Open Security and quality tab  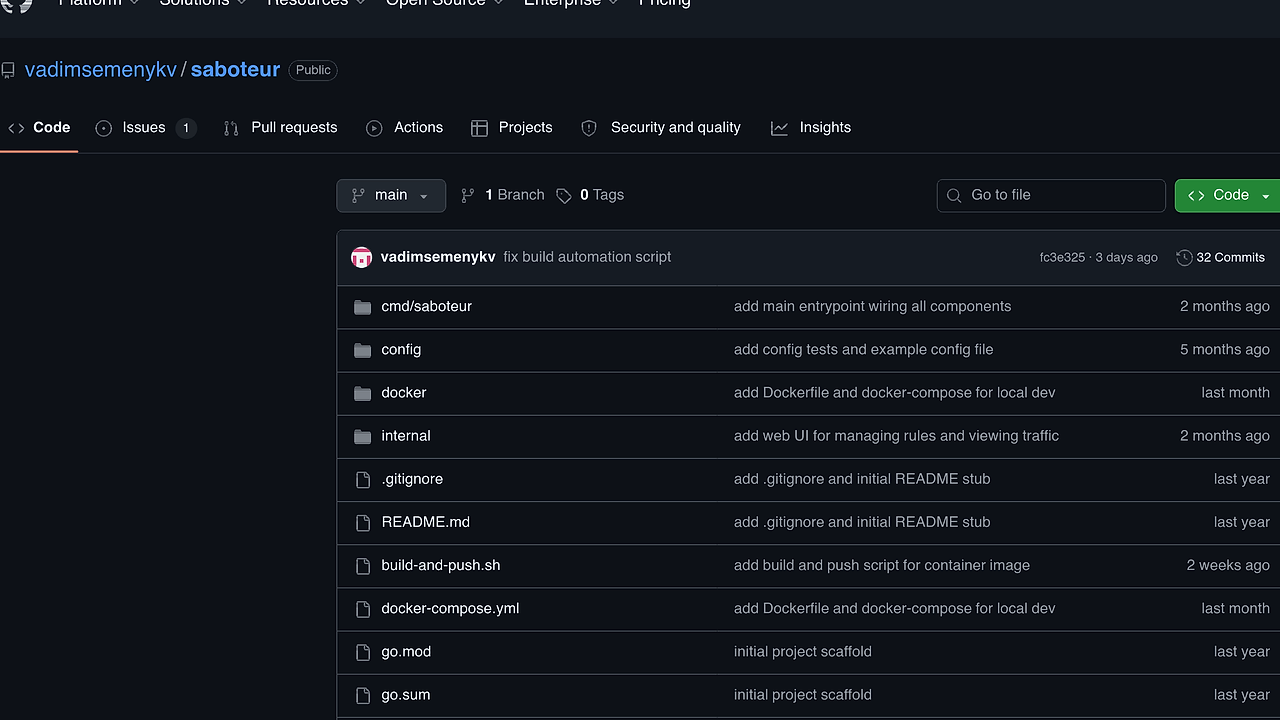pyautogui.click(x=661, y=128)
